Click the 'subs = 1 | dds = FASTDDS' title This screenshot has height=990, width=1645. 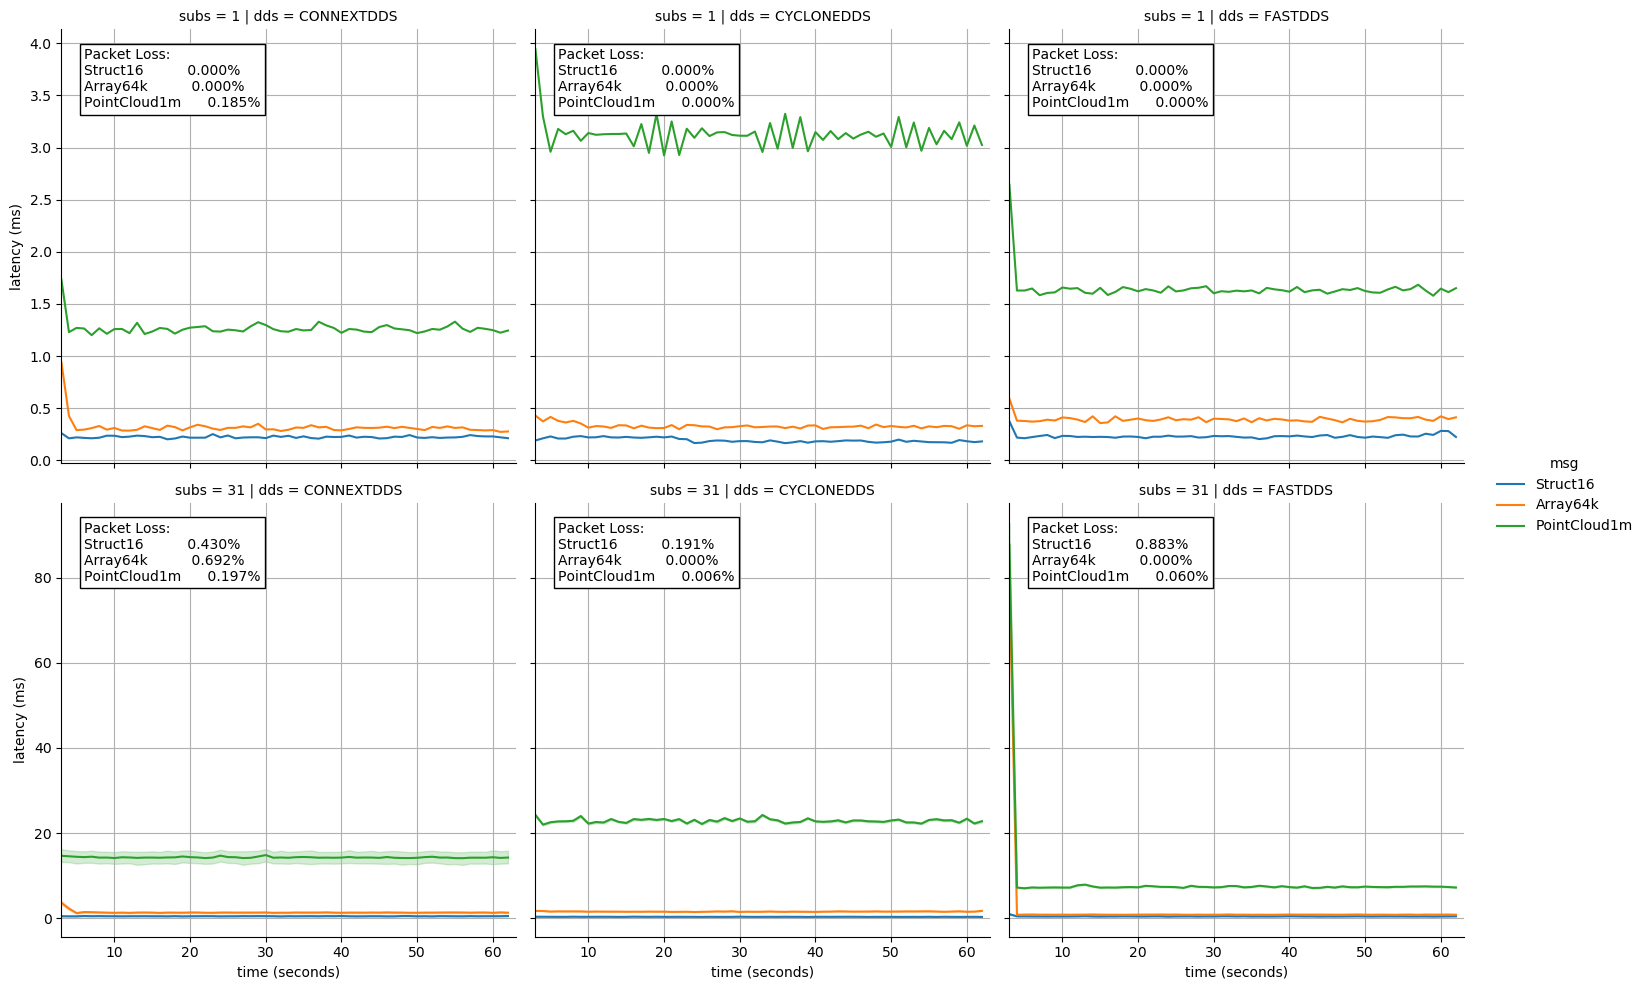(1236, 16)
